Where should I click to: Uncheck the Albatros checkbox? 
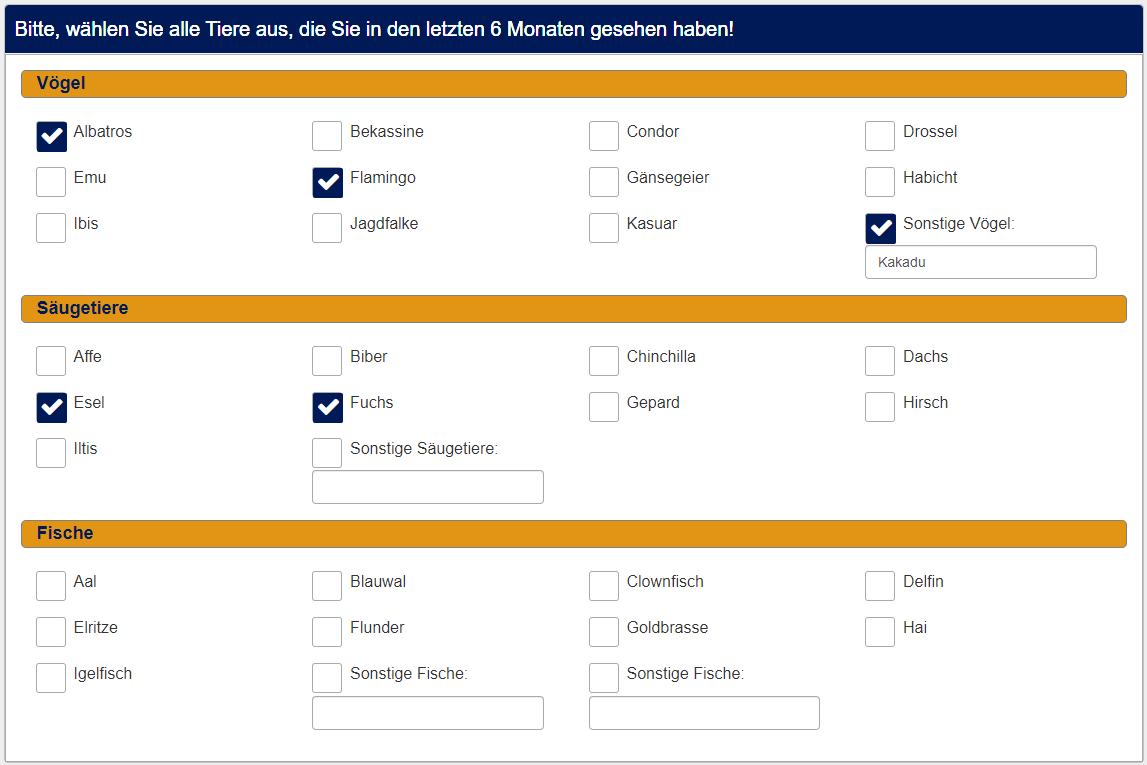click(x=51, y=136)
